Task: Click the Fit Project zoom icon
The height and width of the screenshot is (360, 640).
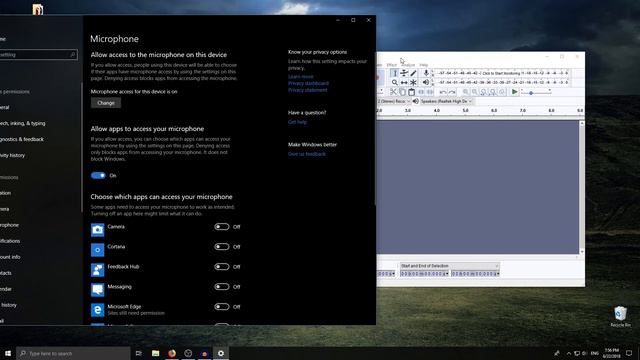Action: point(493,92)
